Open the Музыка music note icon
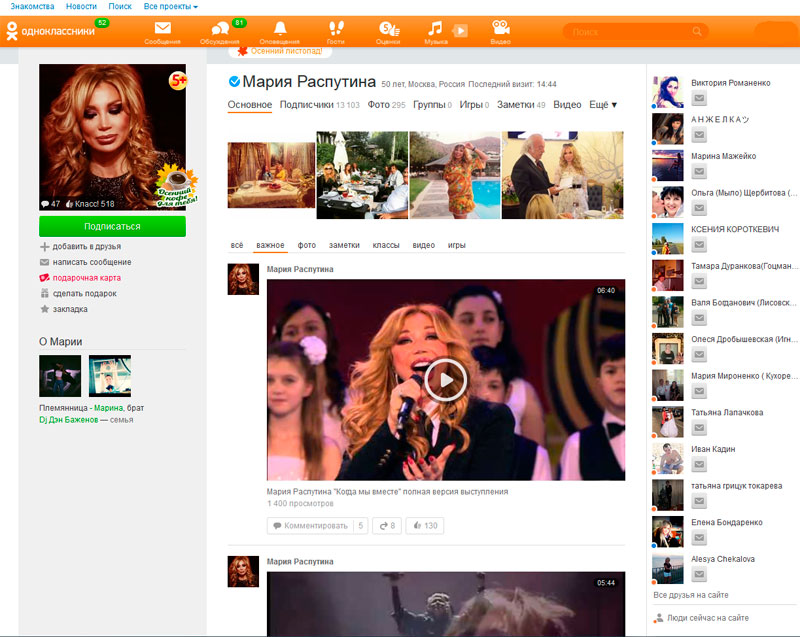The height and width of the screenshot is (637, 800). [x=435, y=32]
